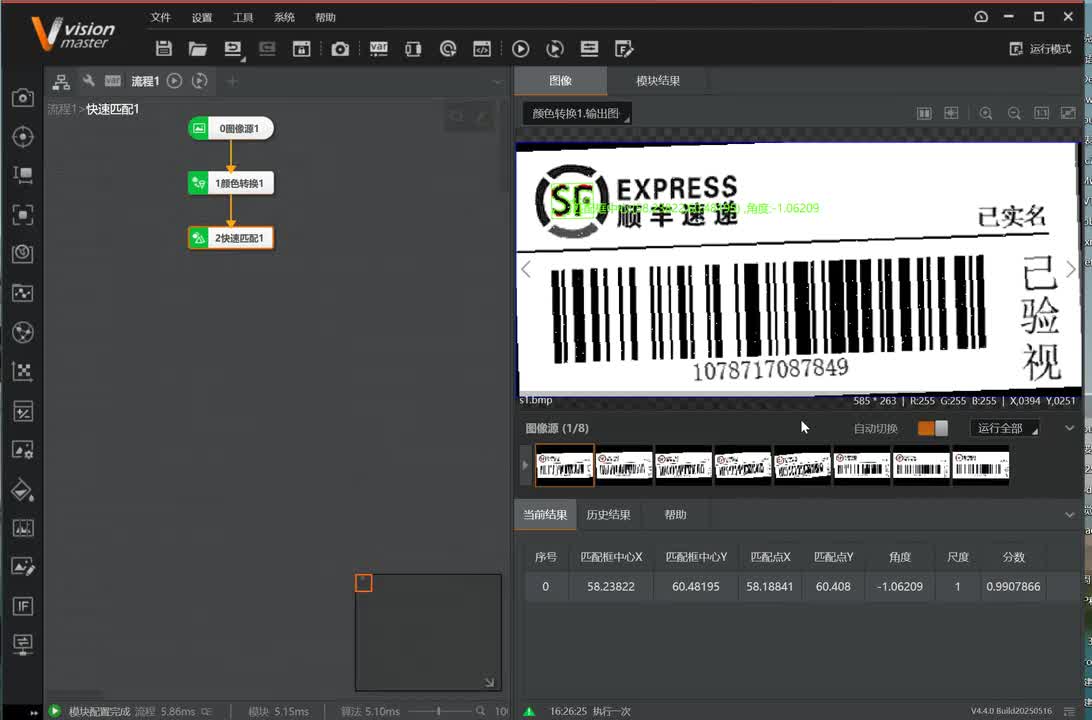Screen dimensions: 1092x720
Task: Open the measurement tools in left sidebar
Action: tap(22, 175)
